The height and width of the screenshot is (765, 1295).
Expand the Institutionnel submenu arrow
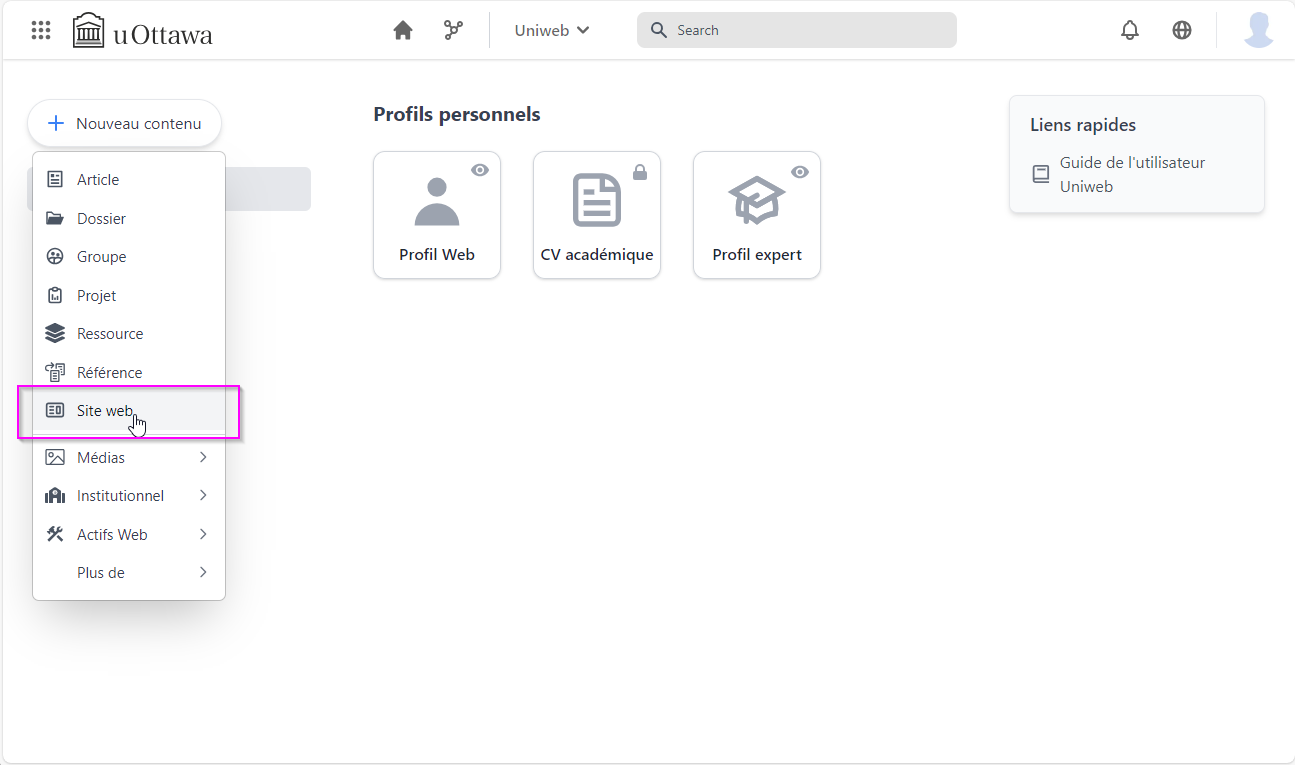point(203,496)
